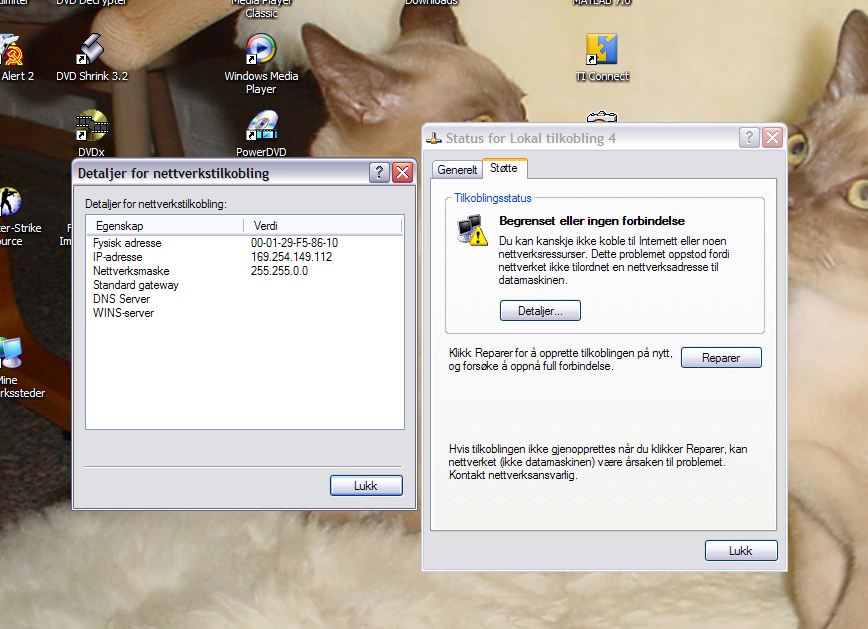868x629 pixels.
Task: Click Lukk in the Detaljer window
Action: 366,486
